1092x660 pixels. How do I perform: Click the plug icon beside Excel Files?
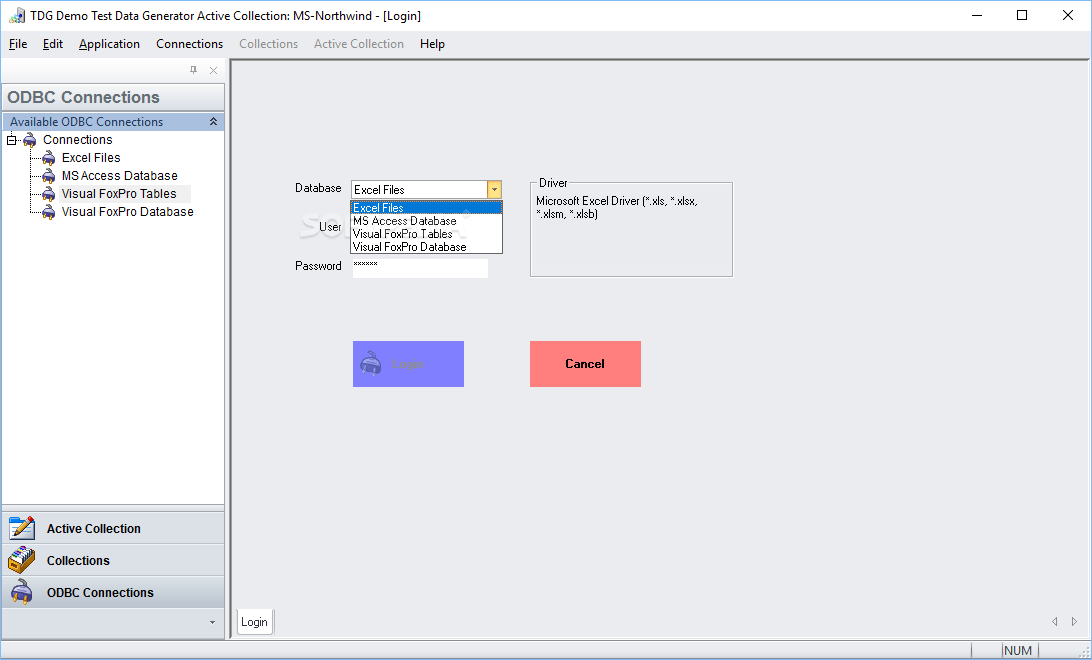coord(47,157)
